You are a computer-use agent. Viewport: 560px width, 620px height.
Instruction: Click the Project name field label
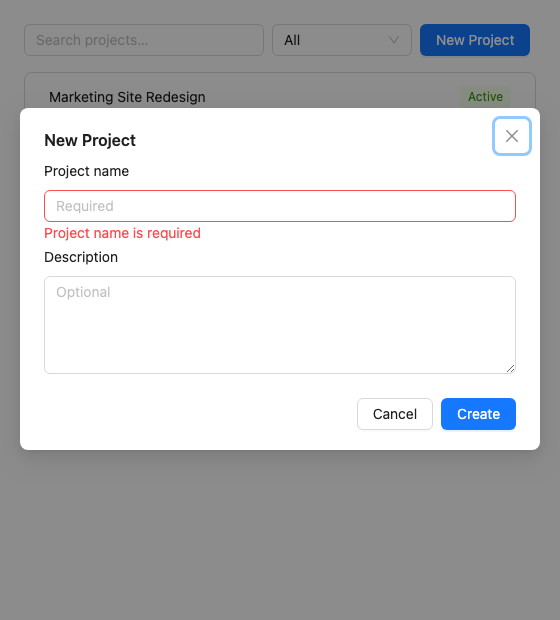(x=86, y=171)
